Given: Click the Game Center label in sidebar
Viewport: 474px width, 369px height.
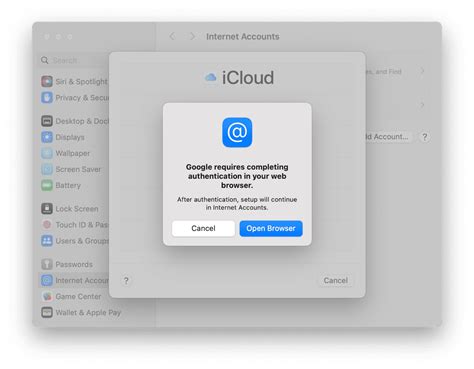Looking at the screenshot, I should 78,296.
